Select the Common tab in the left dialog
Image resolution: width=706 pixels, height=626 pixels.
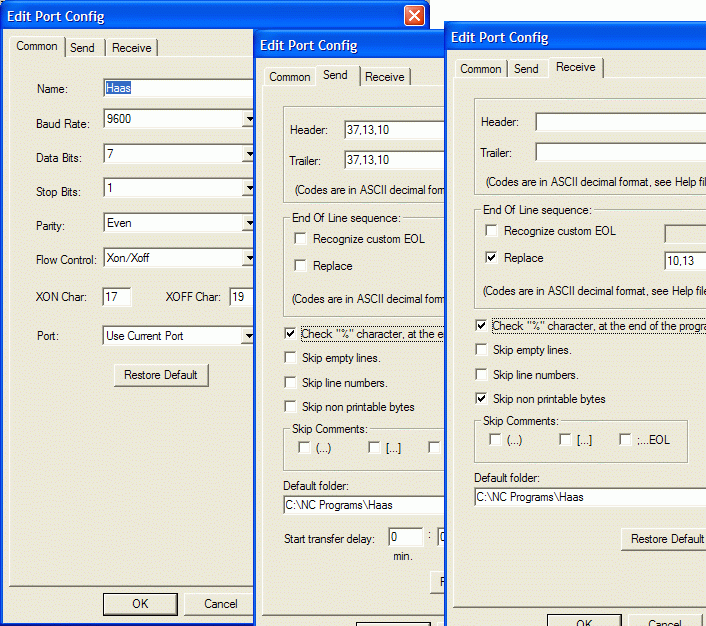[37, 46]
